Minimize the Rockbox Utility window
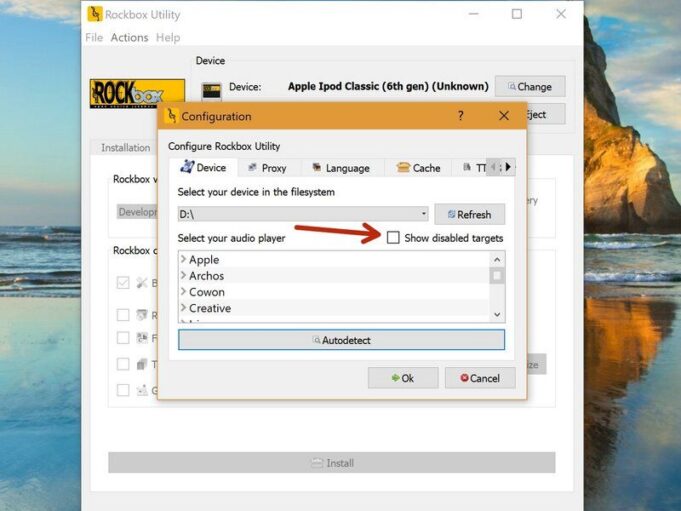 (x=473, y=14)
